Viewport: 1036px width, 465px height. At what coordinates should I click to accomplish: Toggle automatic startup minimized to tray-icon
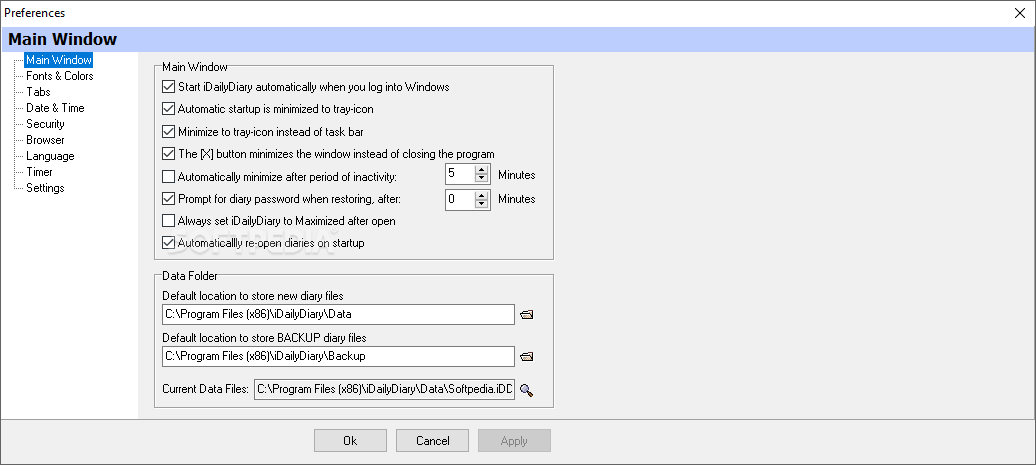168,109
